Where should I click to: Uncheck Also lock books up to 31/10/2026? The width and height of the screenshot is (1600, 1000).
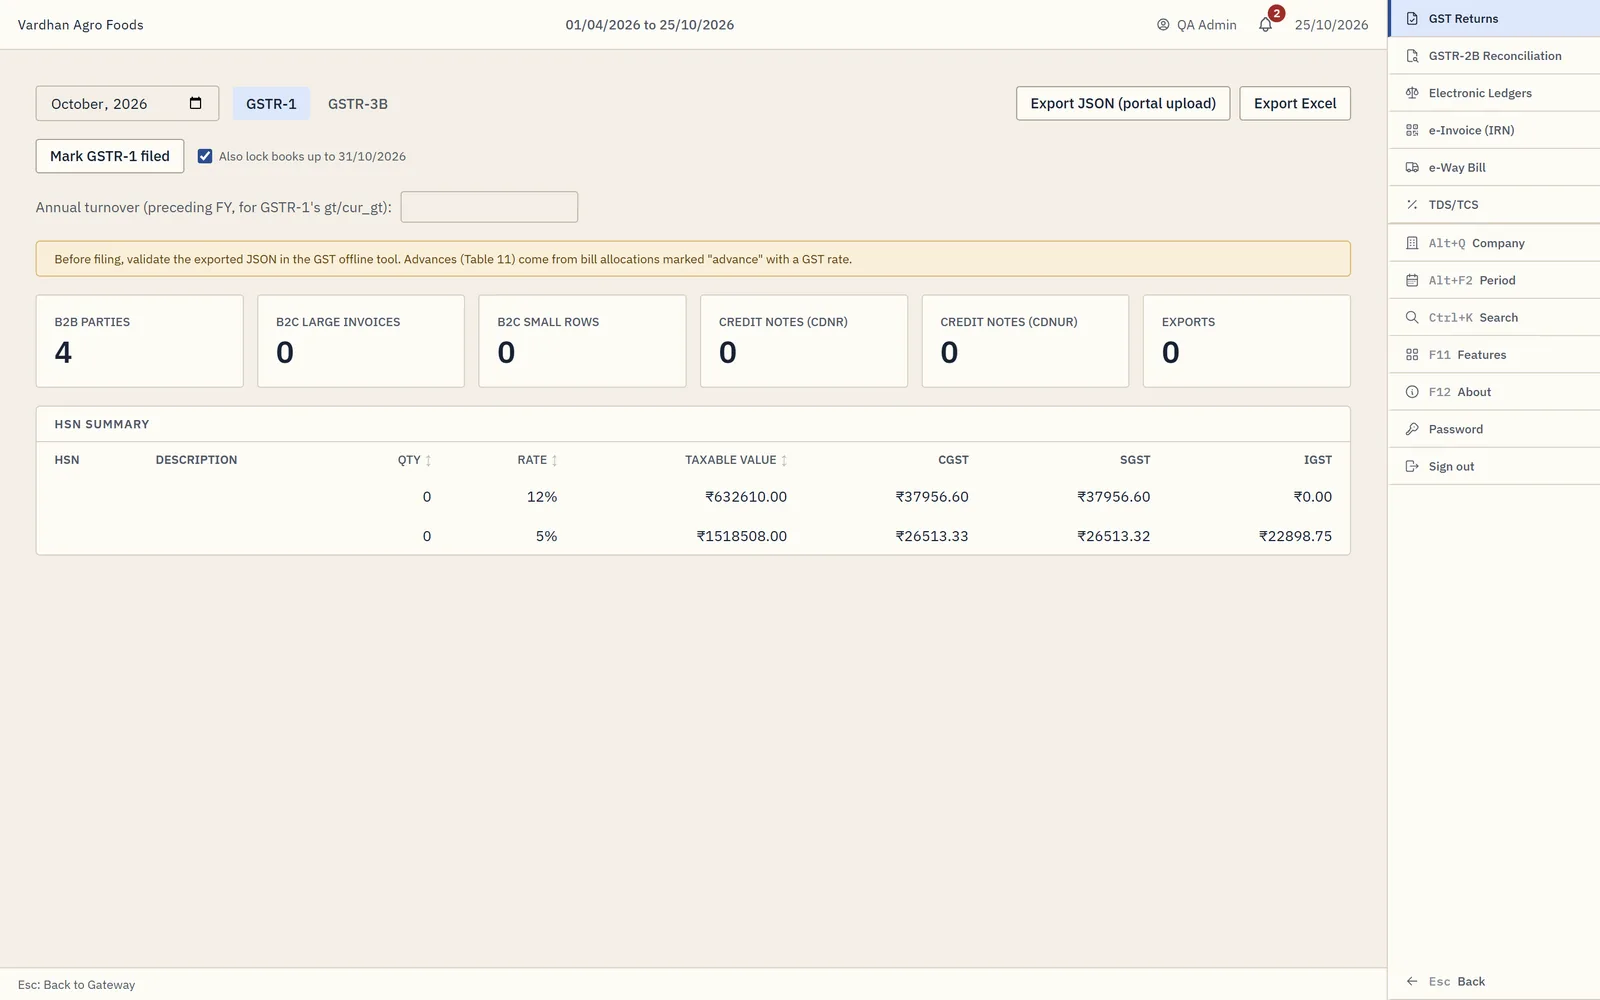pos(205,156)
